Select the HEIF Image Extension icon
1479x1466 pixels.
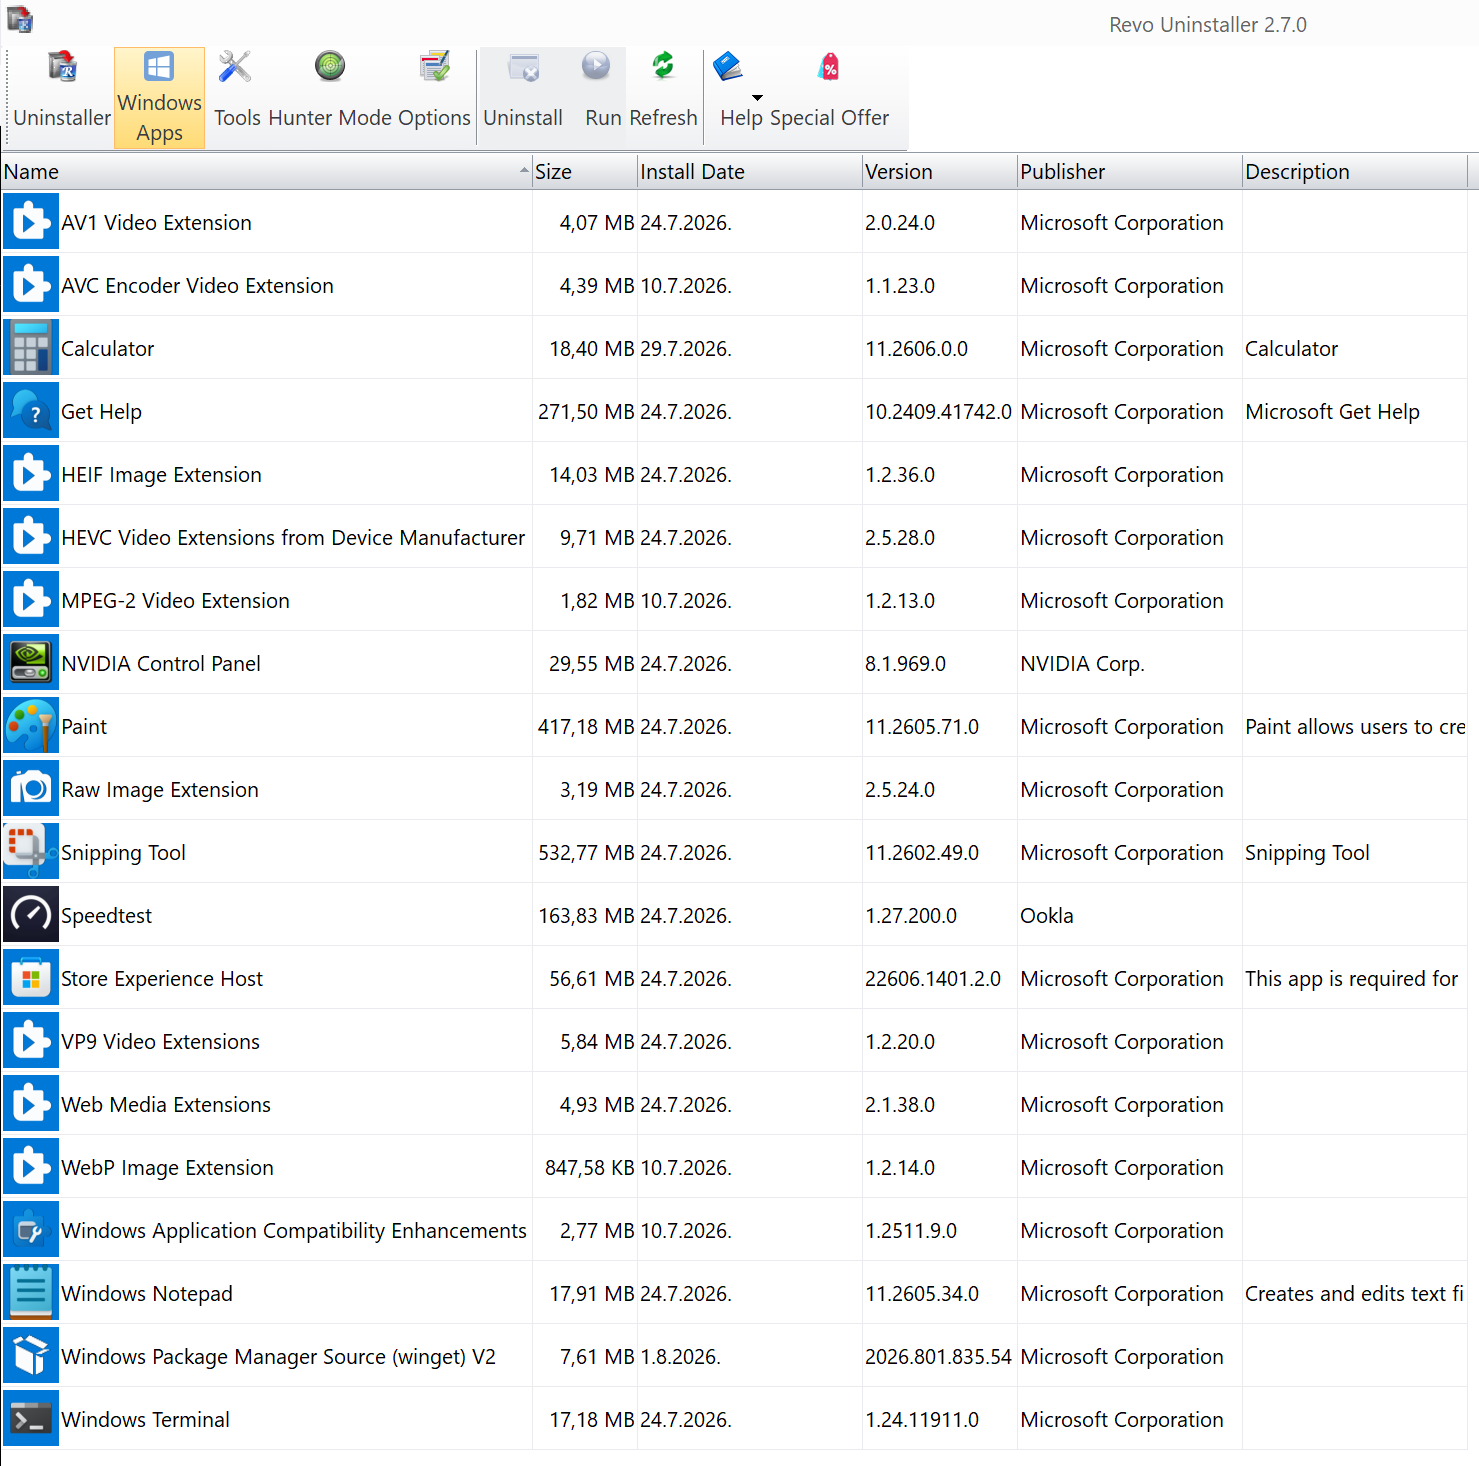[x=31, y=474]
